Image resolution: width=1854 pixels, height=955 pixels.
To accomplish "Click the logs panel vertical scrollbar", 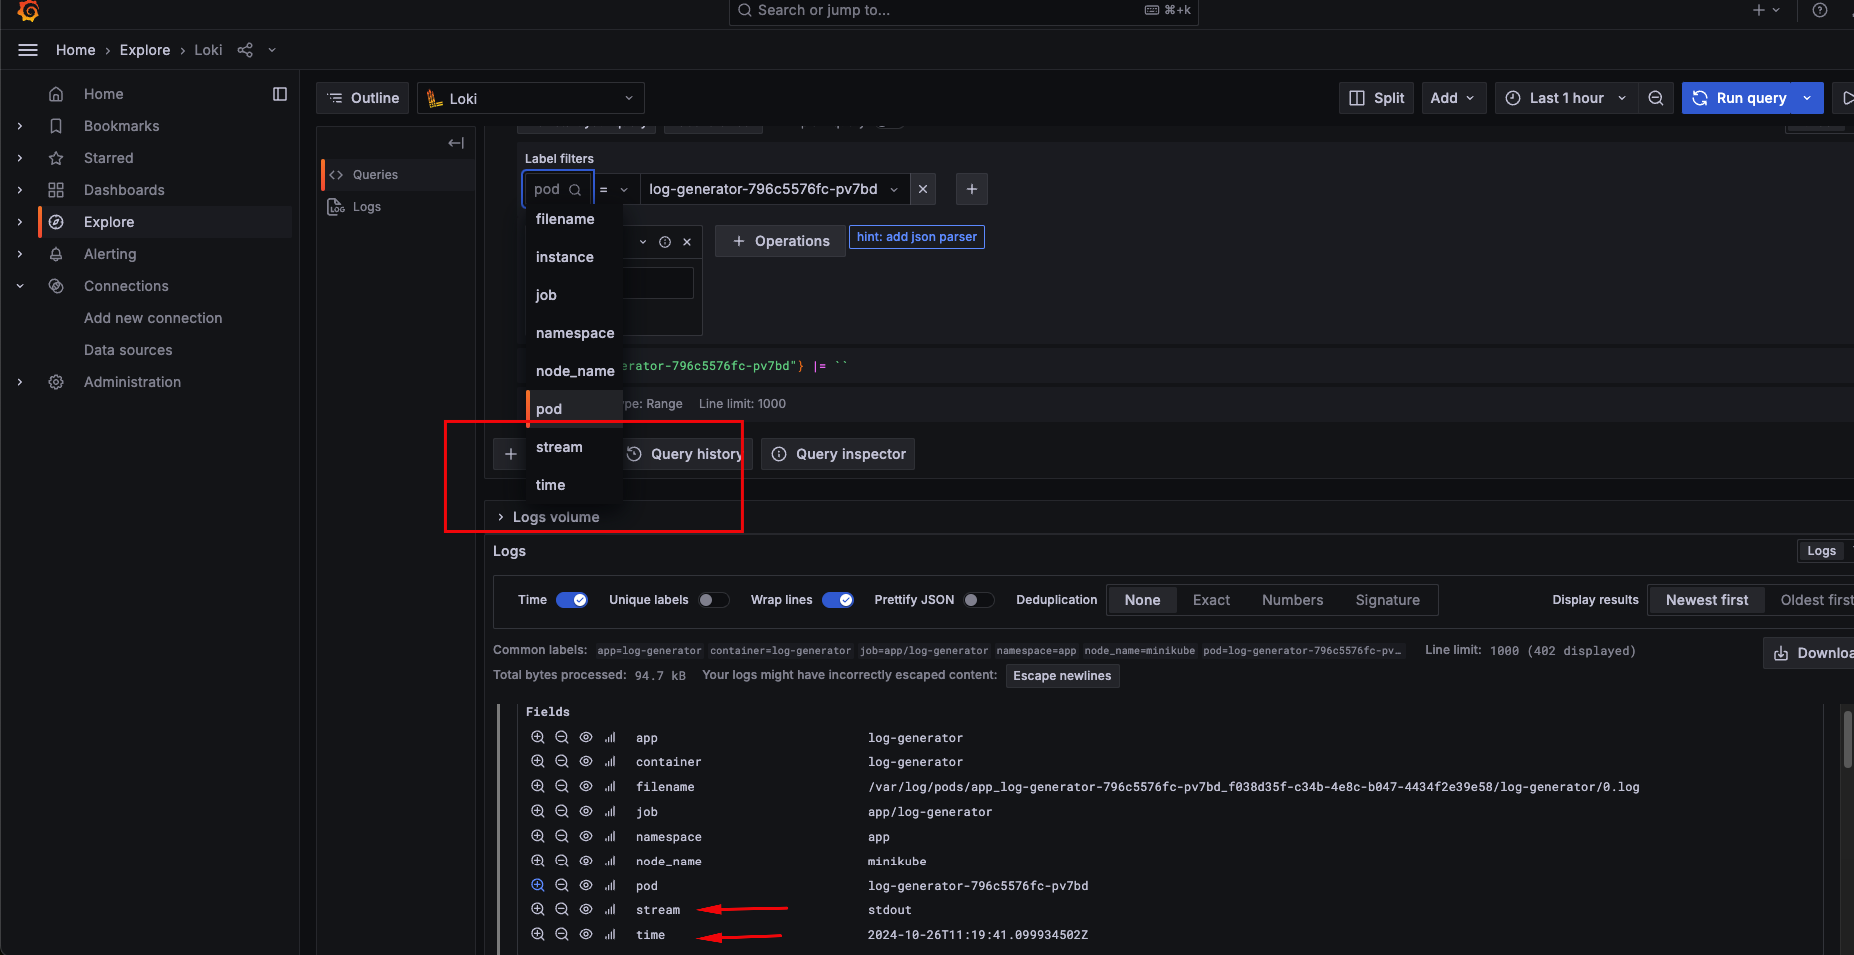I will coord(1847,740).
